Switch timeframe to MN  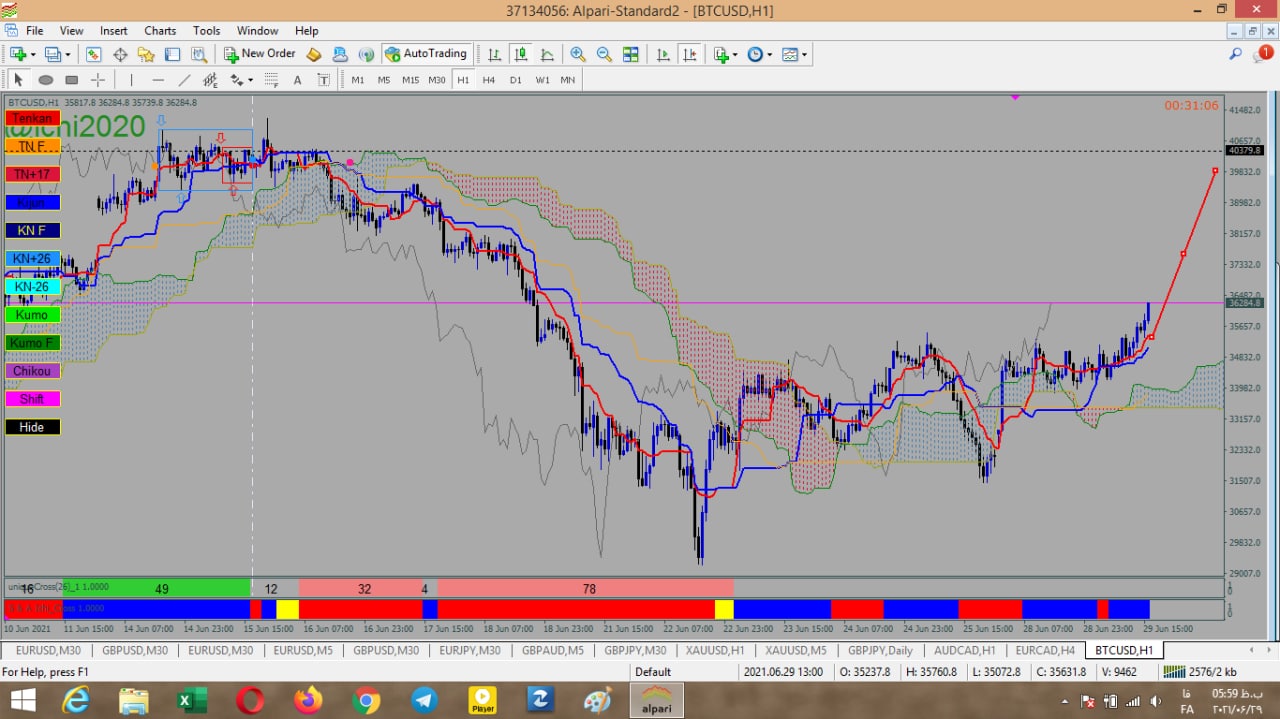coord(568,80)
